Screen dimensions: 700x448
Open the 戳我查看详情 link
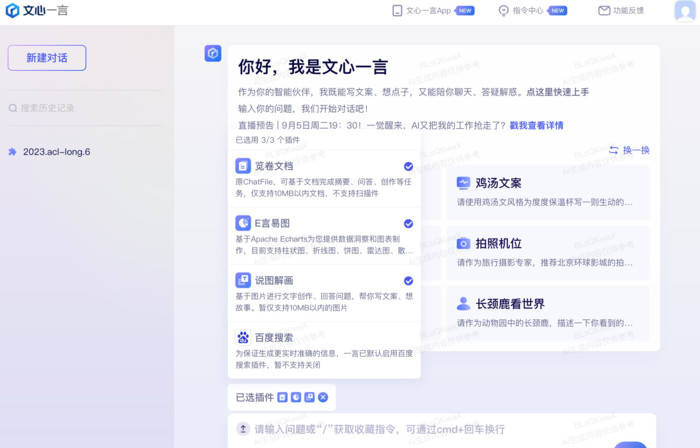click(x=536, y=125)
